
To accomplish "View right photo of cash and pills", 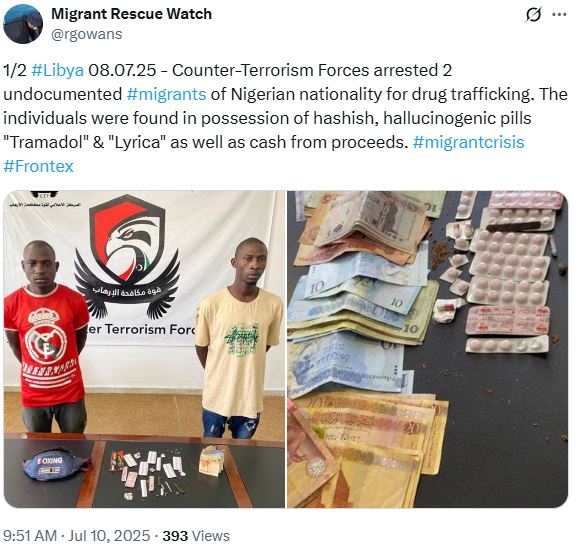I will pos(428,349).
